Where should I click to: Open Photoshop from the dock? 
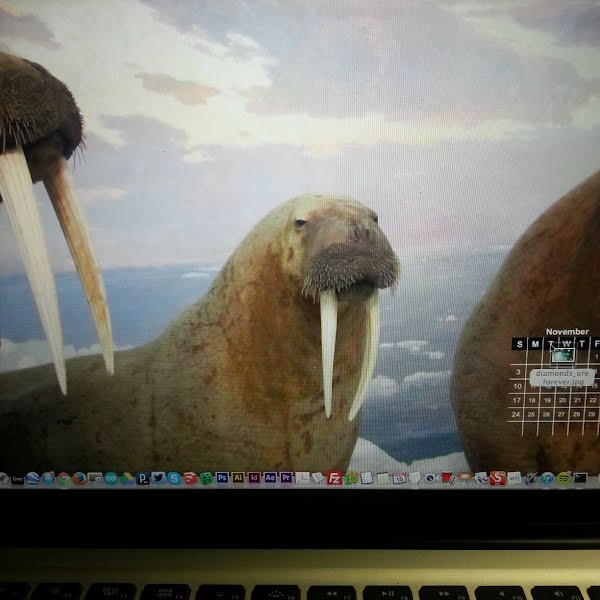click(222, 478)
